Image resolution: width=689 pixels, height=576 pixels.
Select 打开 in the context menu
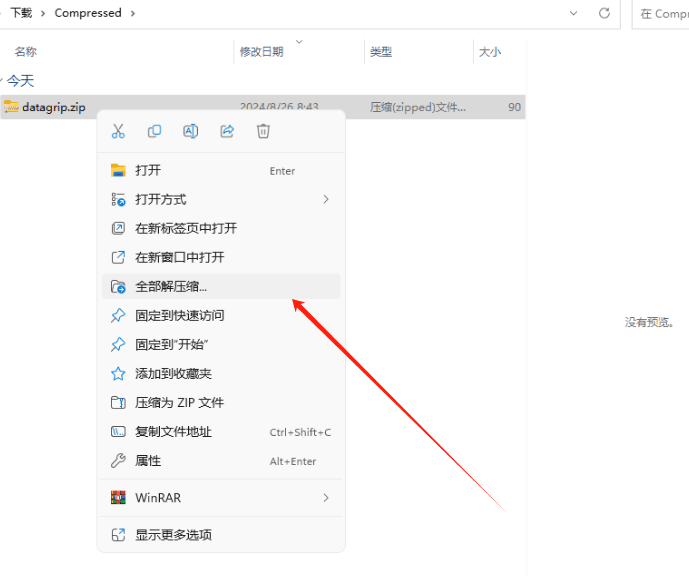click(148, 170)
